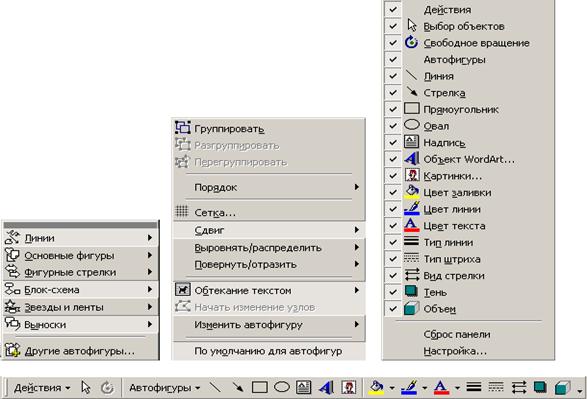Click the Линии category icon
The height and width of the screenshot is (399, 587).
click(x=12, y=237)
